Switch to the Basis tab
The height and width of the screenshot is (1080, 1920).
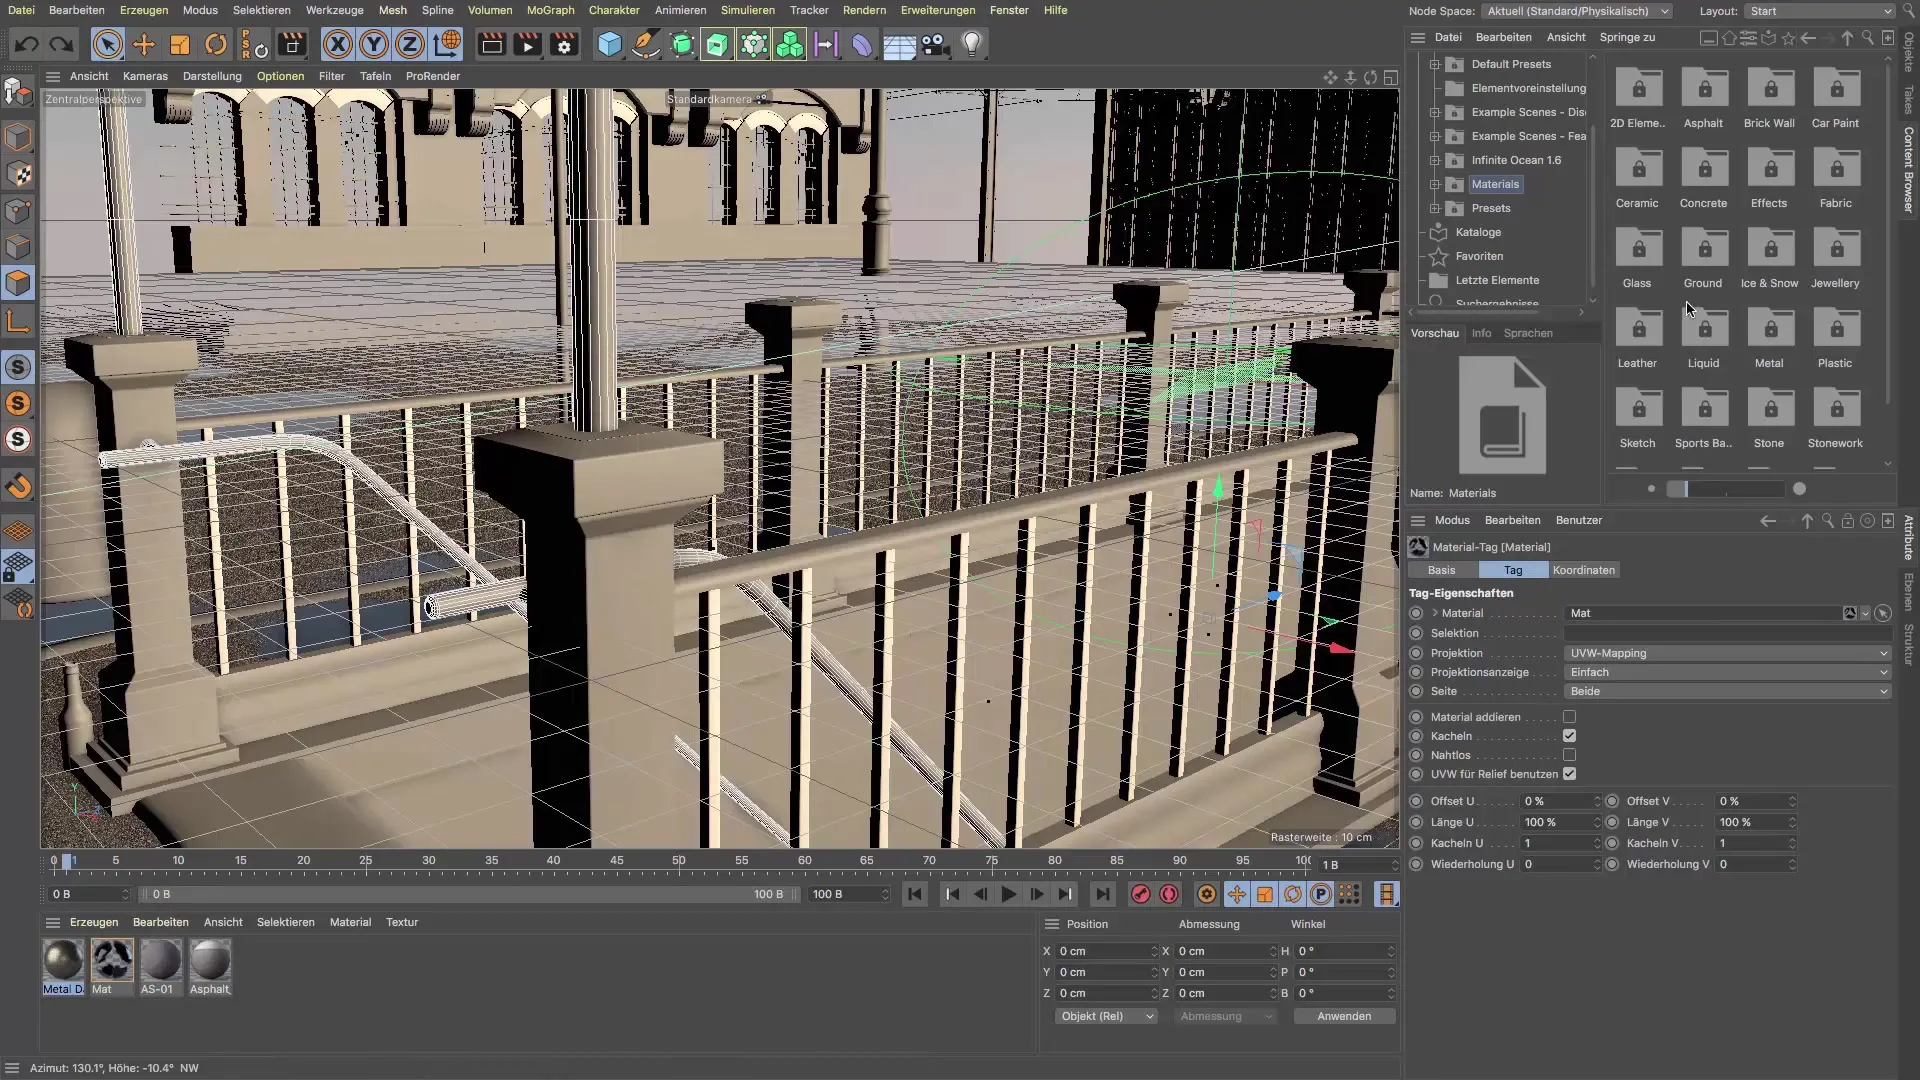(x=1442, y=570)
